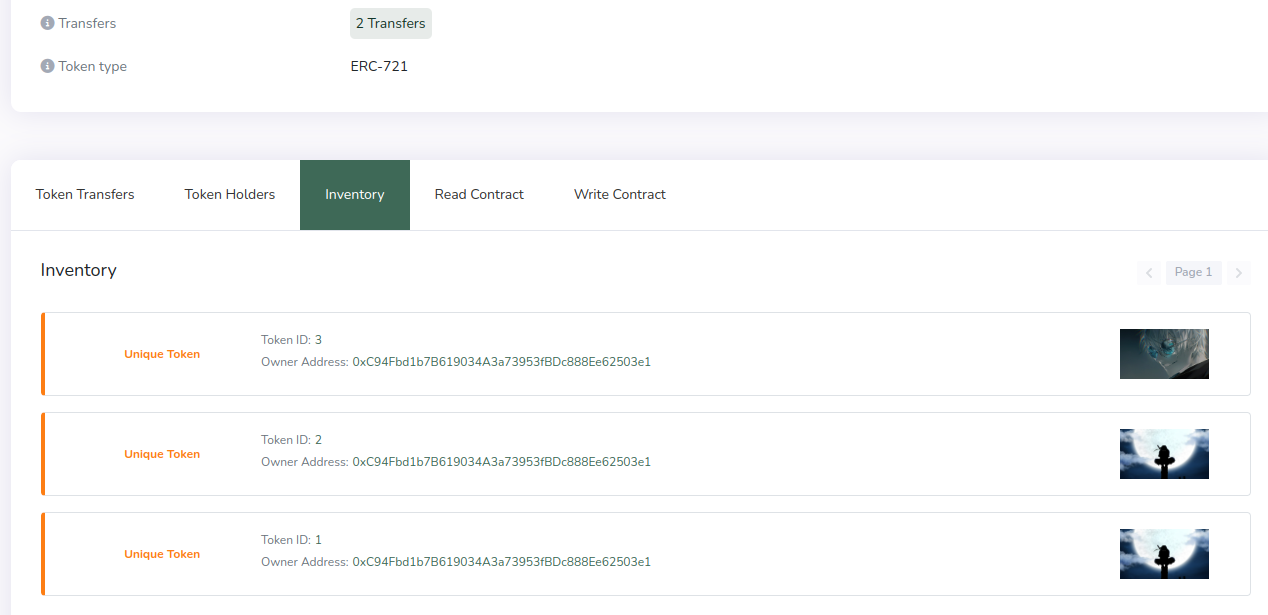Click the previous page arrow

pos(1148,272)
